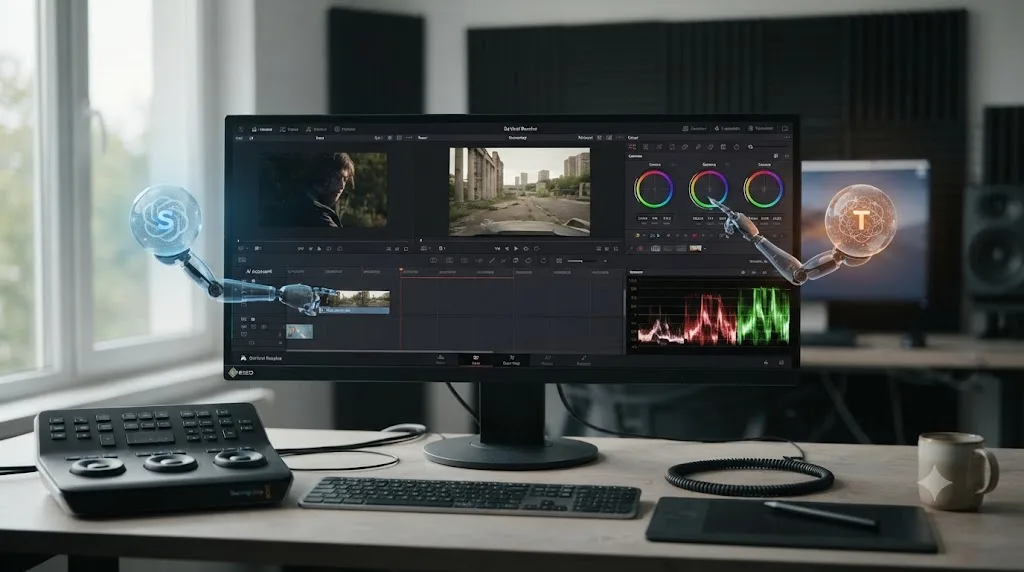The image size is (1024, 572).
Task: Select the large video clip on timeline track
Action: (357, 302)
